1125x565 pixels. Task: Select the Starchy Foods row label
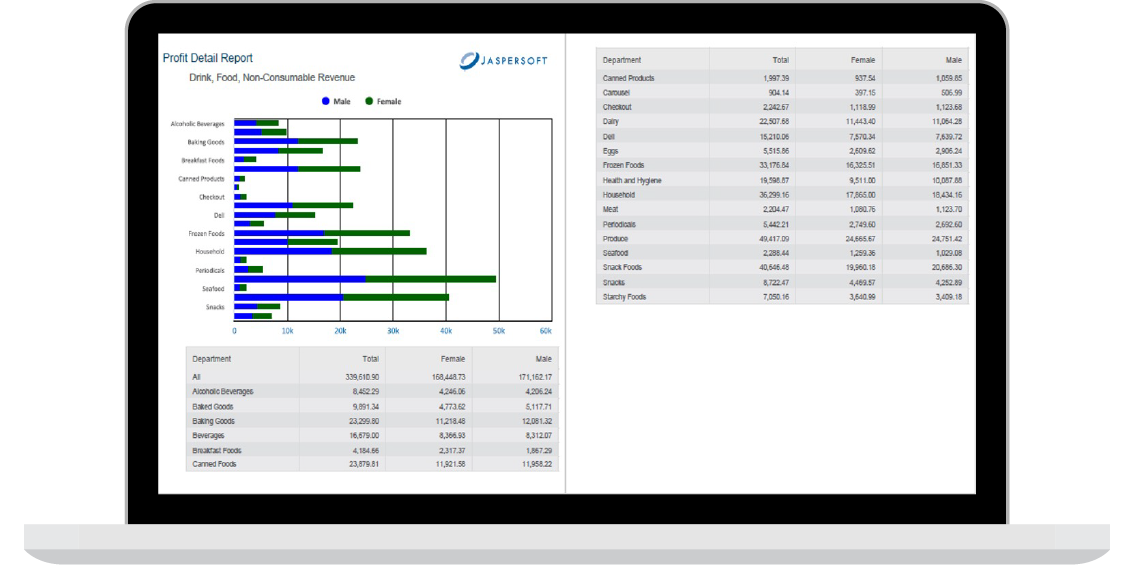tap(624, 297)
